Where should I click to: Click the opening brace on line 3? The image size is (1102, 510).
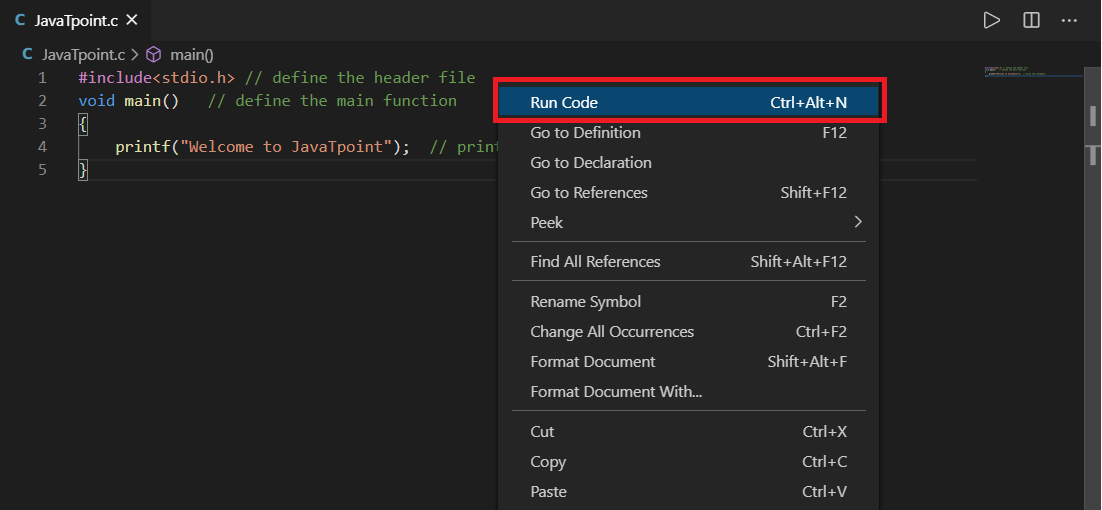[x=83, y=124]
